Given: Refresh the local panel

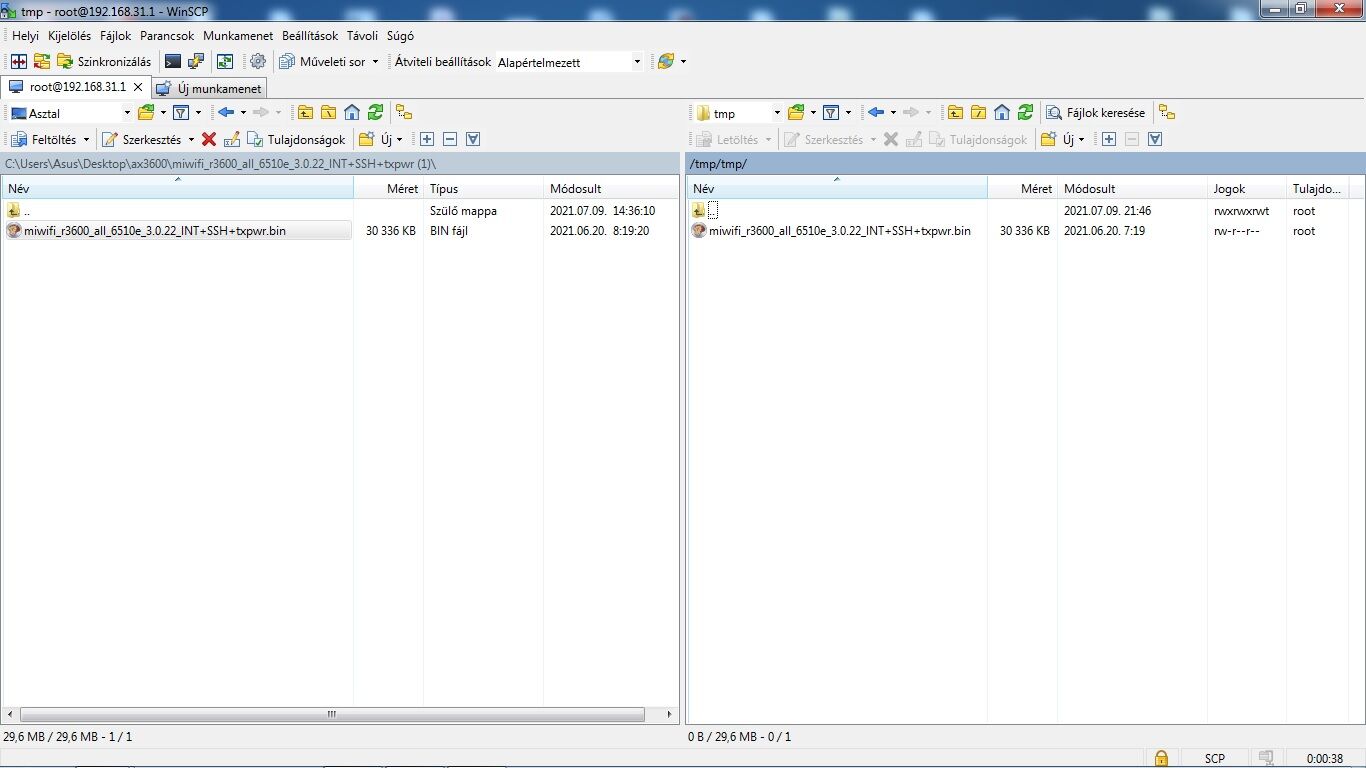Looking at the screenshot, I should point(375,113).
